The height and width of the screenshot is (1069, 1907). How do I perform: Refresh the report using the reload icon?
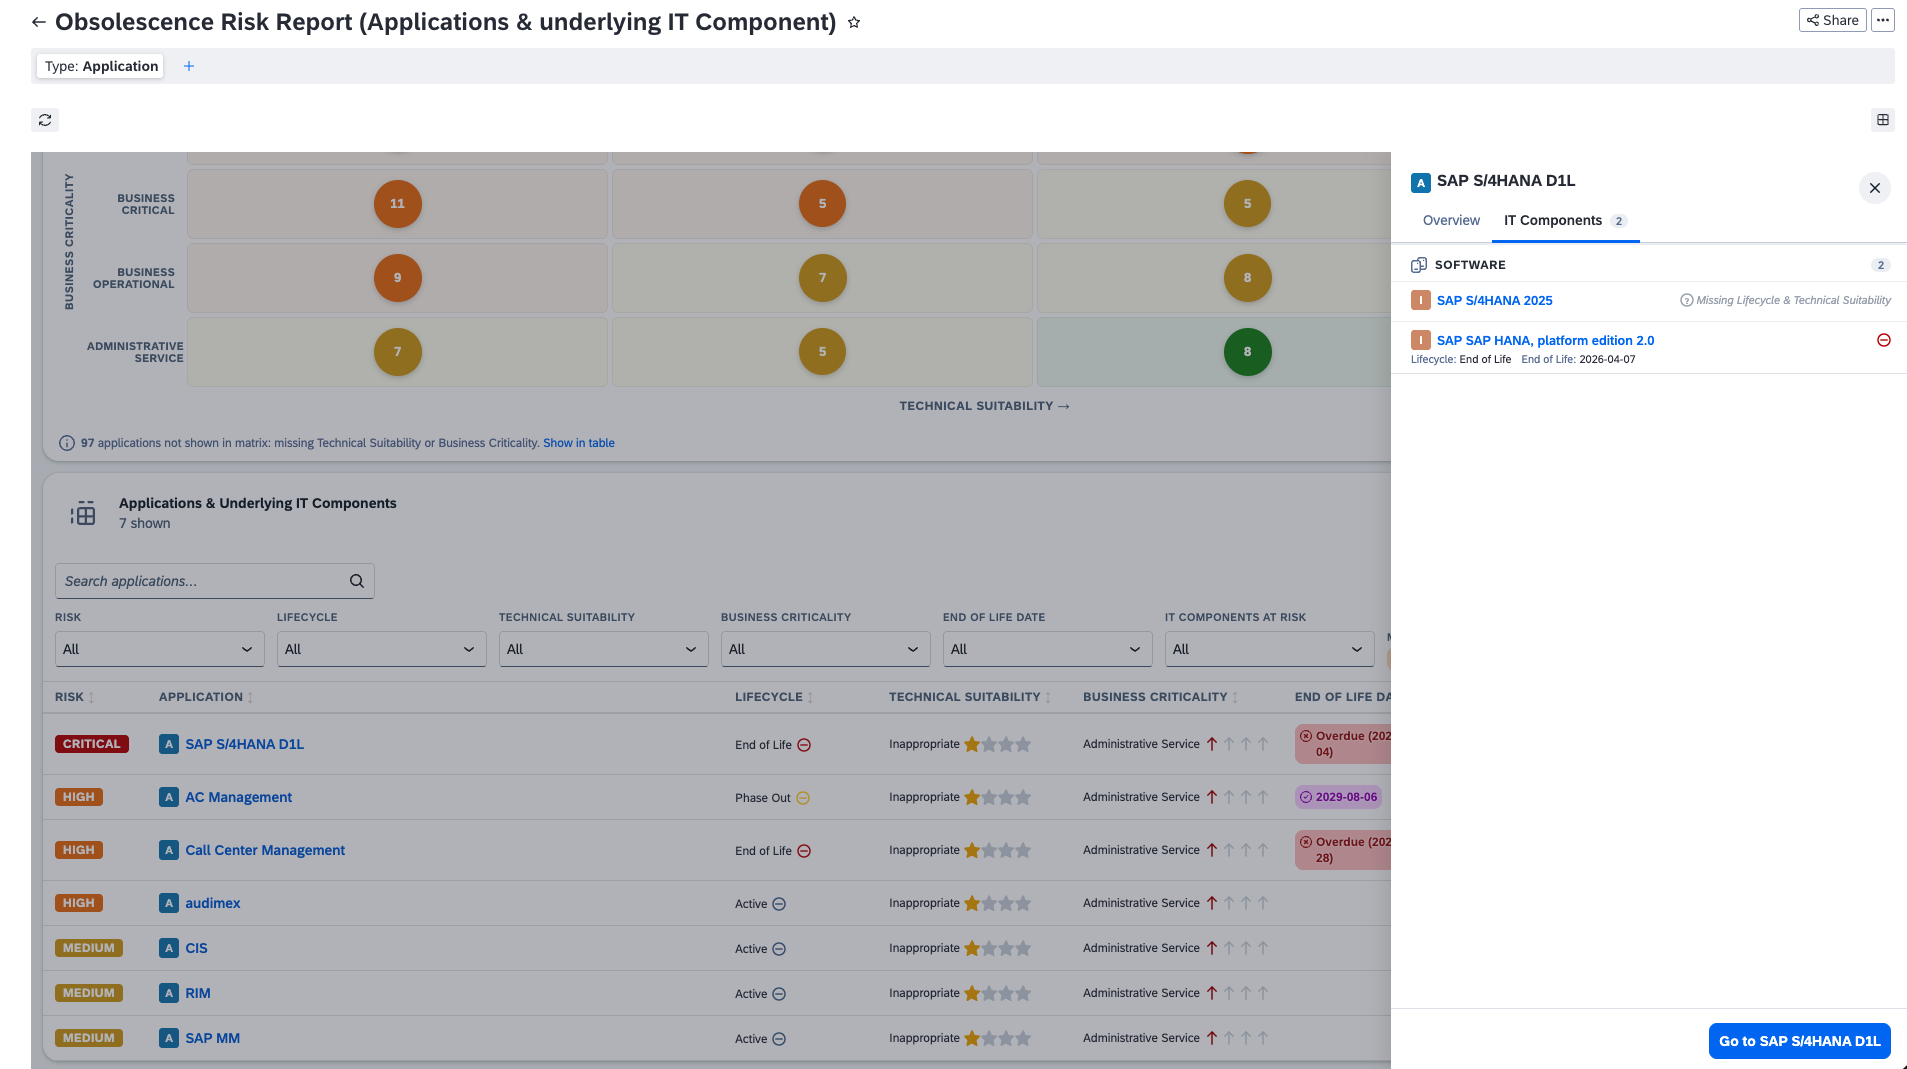click(45, 120)
